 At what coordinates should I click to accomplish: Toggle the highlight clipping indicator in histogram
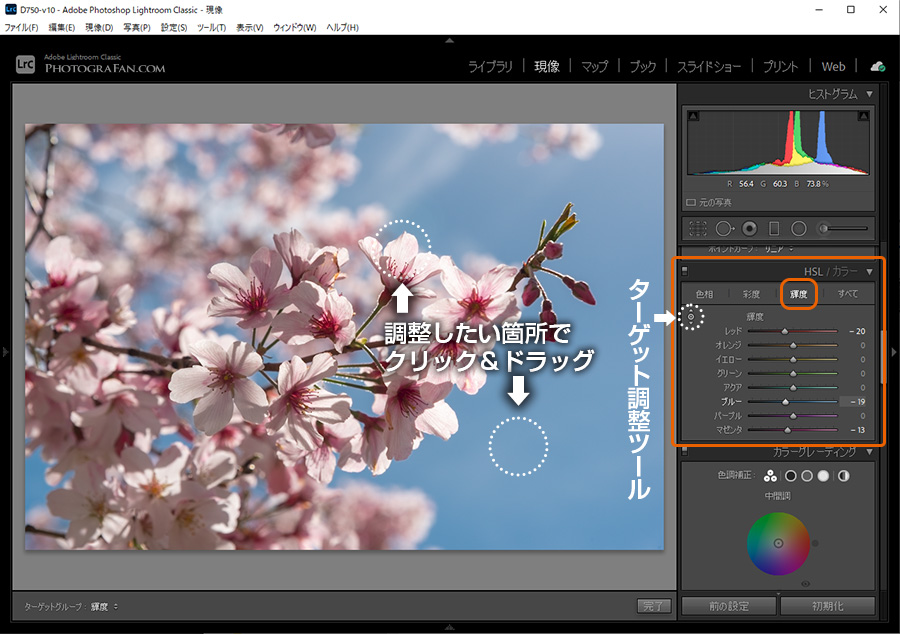click(863, 116)
